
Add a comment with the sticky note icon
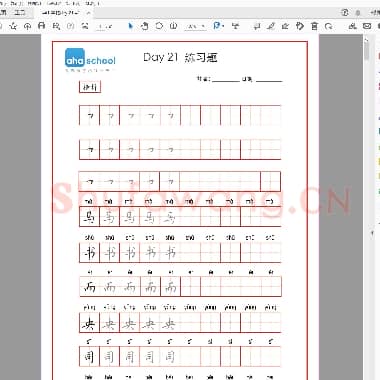coord(257,26)
